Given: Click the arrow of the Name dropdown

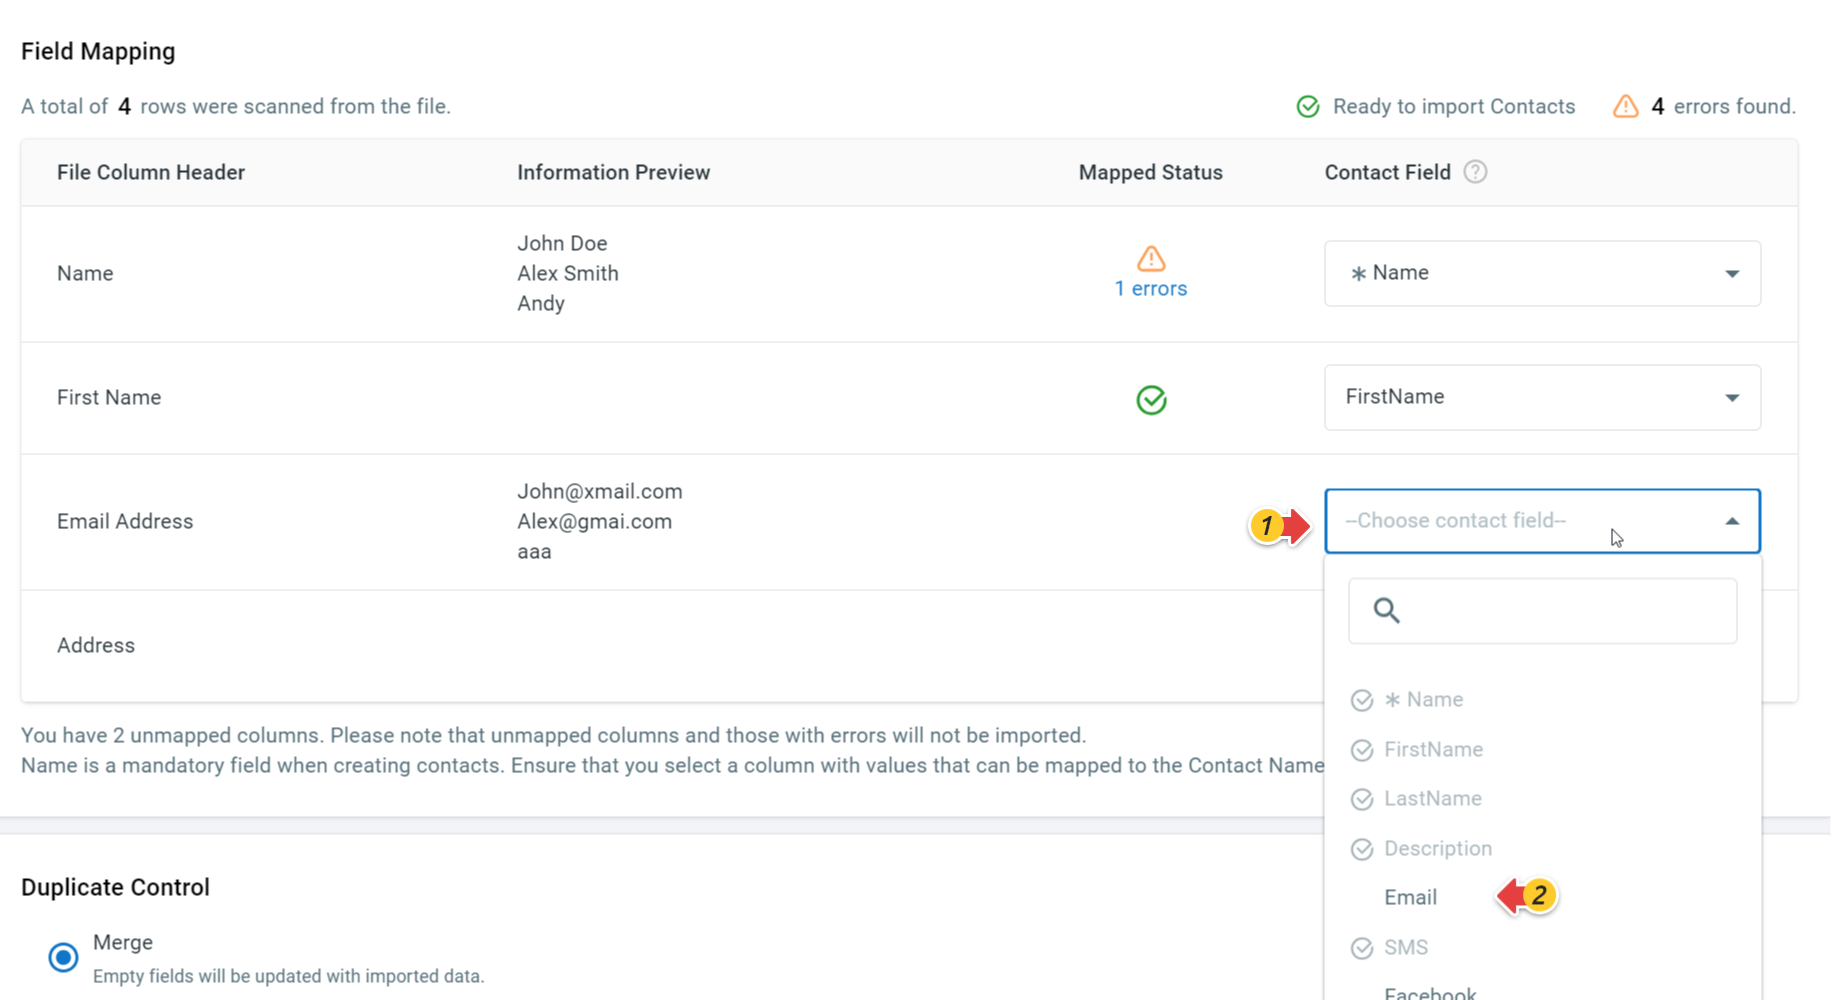Looking at the screenshot, I should [1732, 274].
